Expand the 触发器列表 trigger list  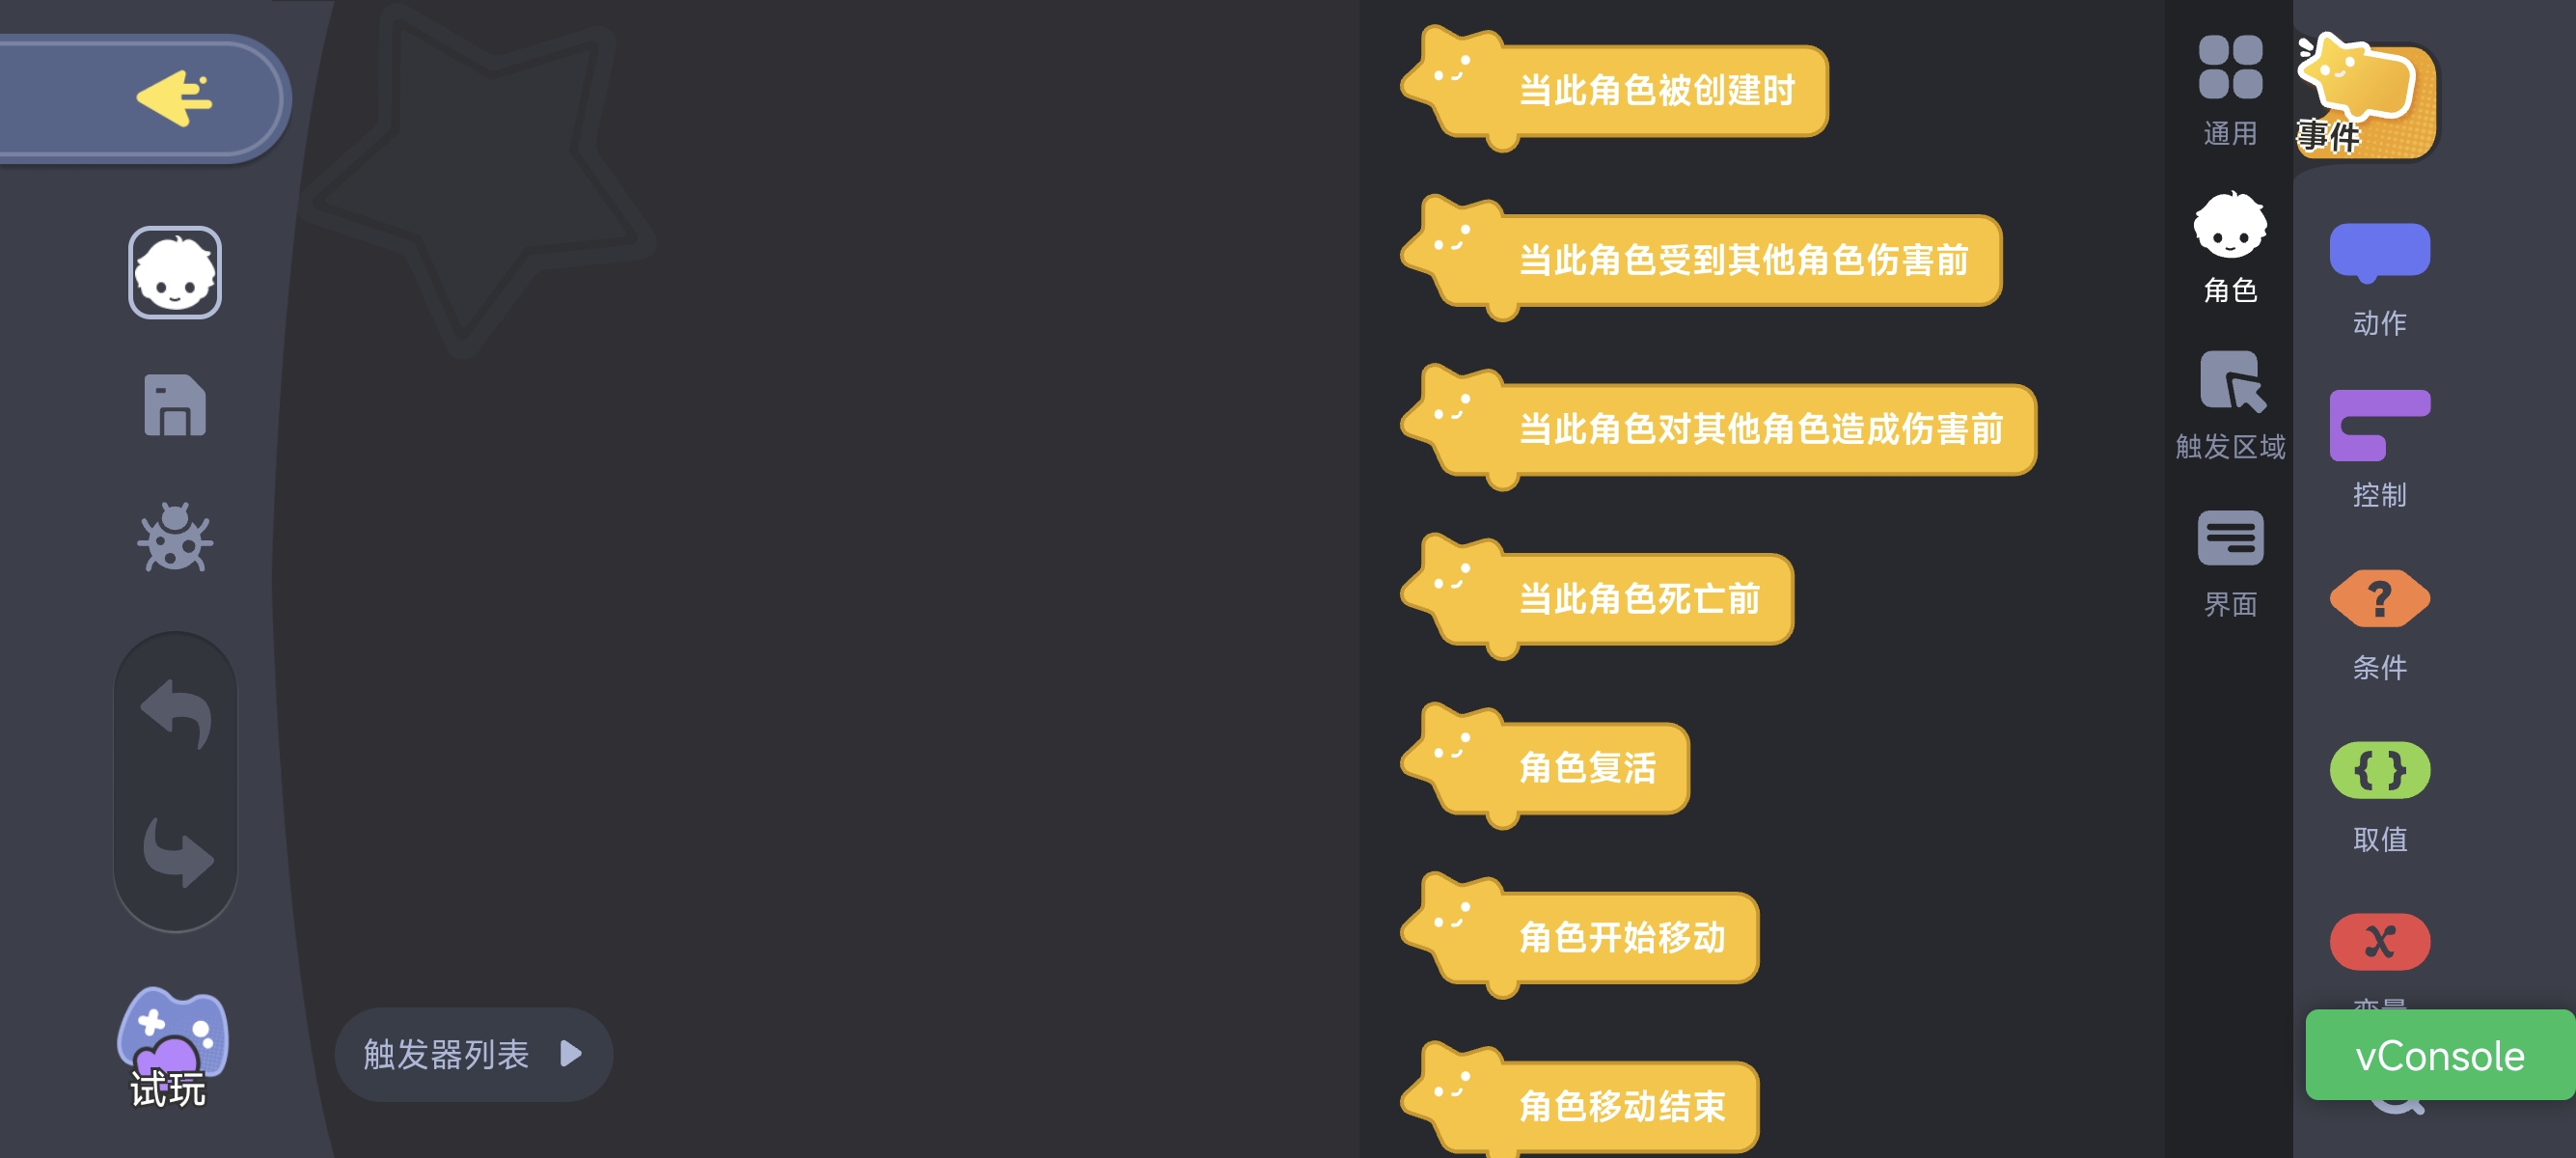point(473,1054)
